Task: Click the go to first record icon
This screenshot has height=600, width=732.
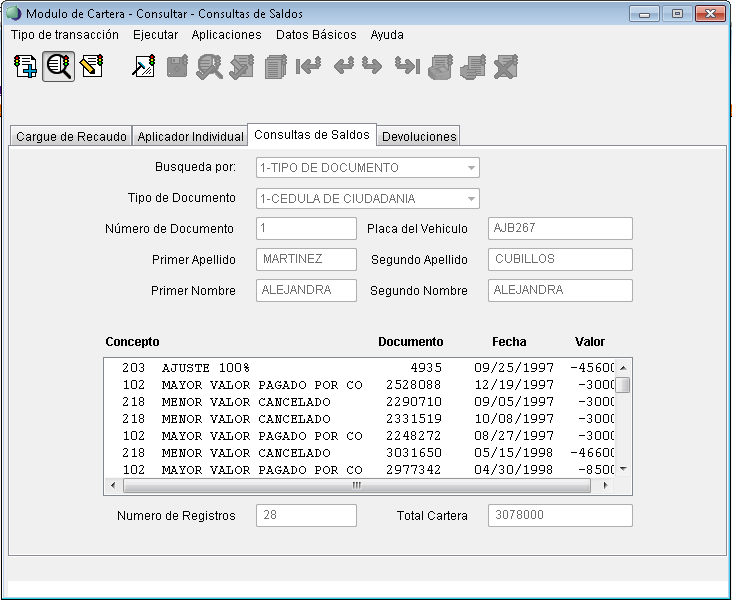Action: (x=308, y=67)
